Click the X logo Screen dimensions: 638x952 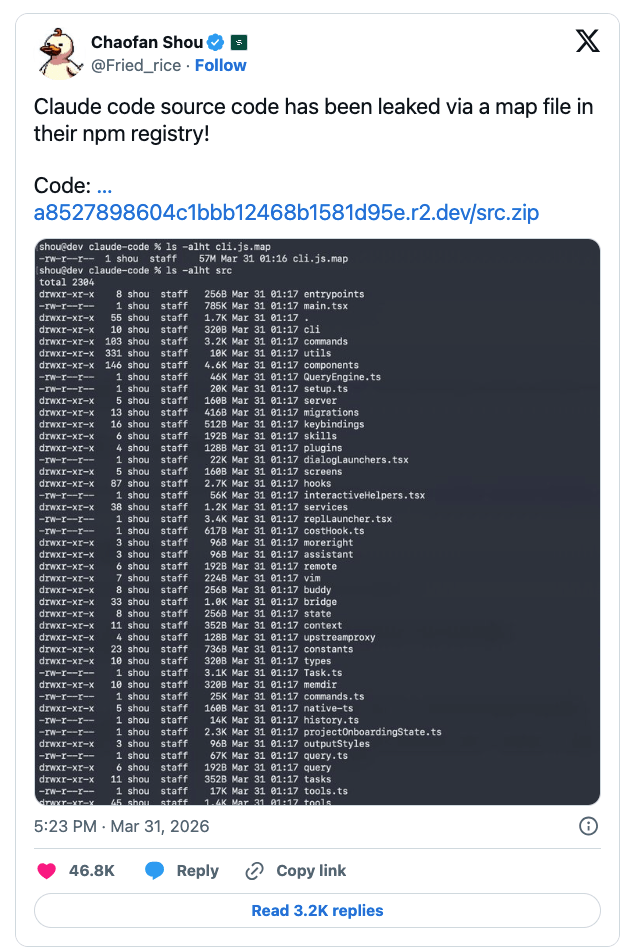click(588, 41)
